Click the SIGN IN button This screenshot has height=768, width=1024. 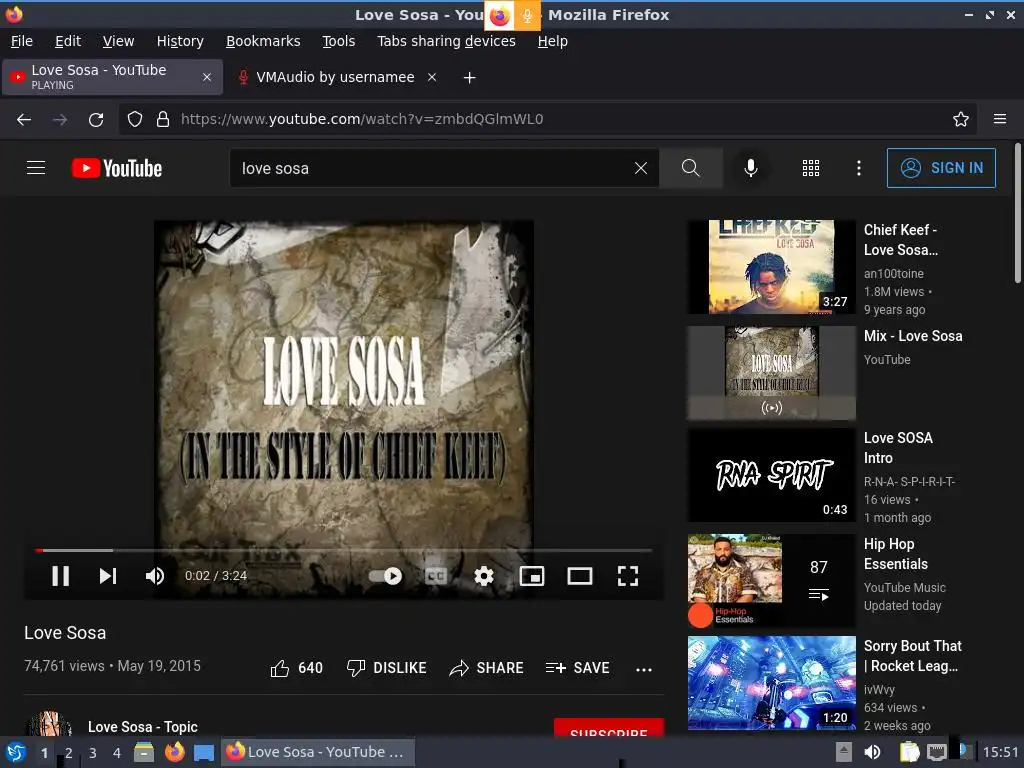click(x=941, y=168)
